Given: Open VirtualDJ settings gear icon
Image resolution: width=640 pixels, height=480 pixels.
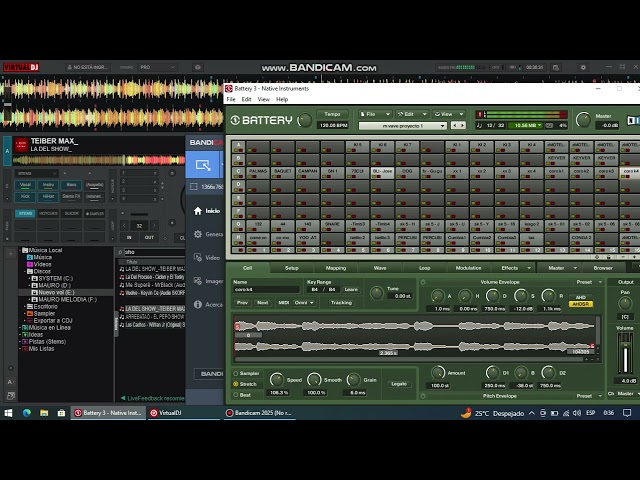Looking at the screenshot, I should [583, 67].
